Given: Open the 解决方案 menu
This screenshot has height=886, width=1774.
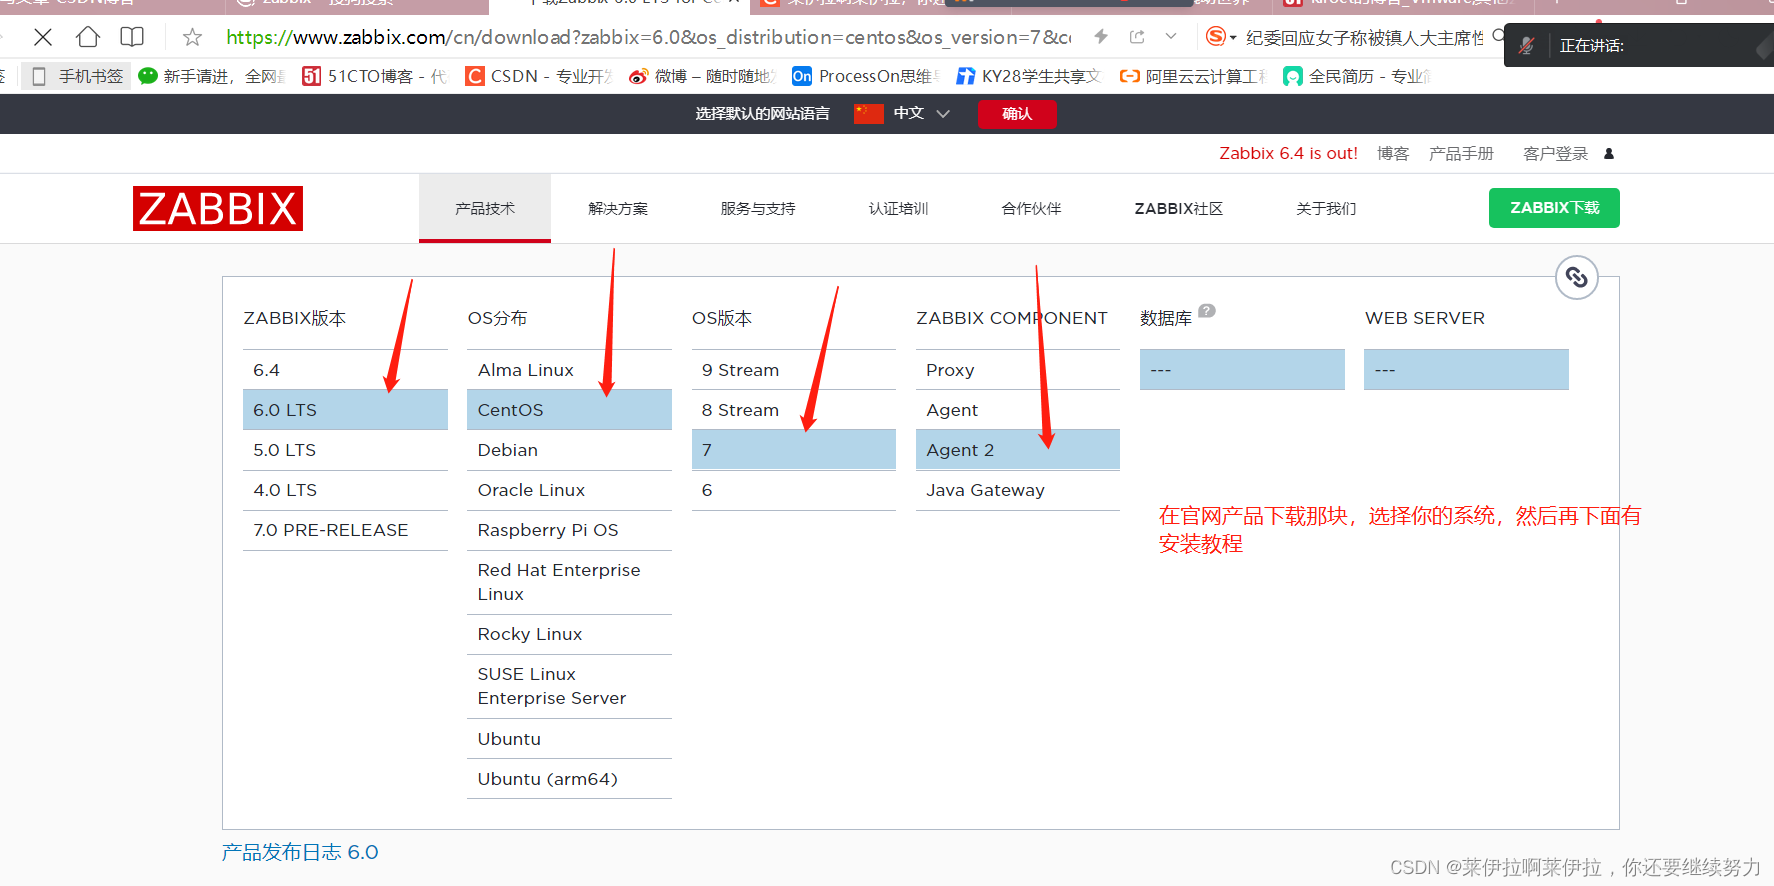Looking at the screenshot, I should coord(618,208).
